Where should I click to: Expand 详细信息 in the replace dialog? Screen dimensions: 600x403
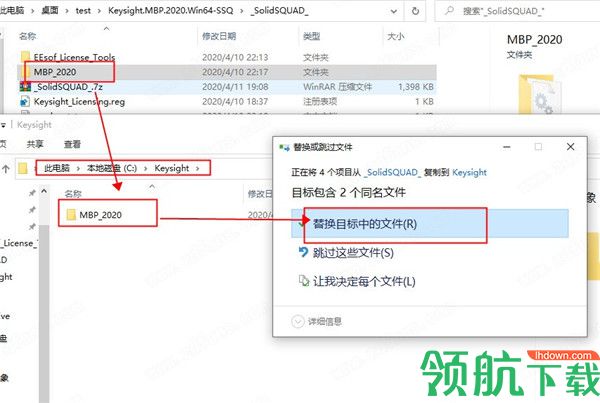click(x=317, y=321)
